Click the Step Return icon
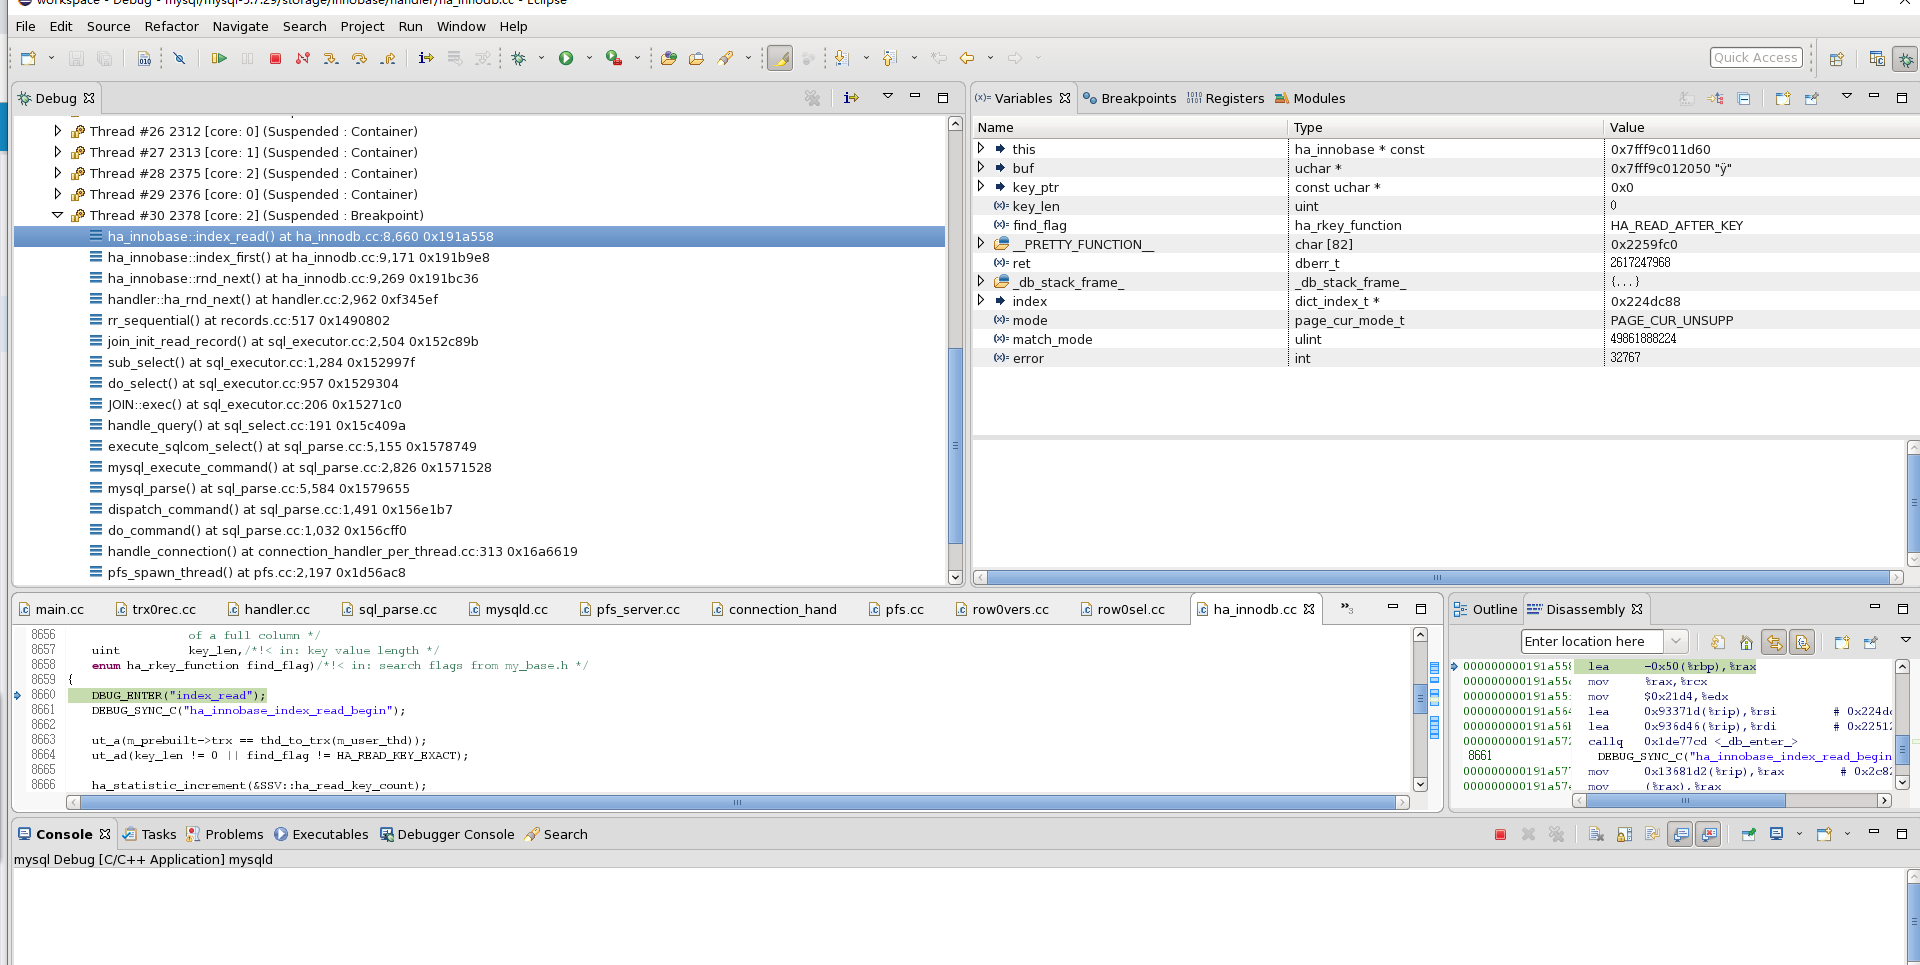1920x965 pixels. [x=388, y=59]
